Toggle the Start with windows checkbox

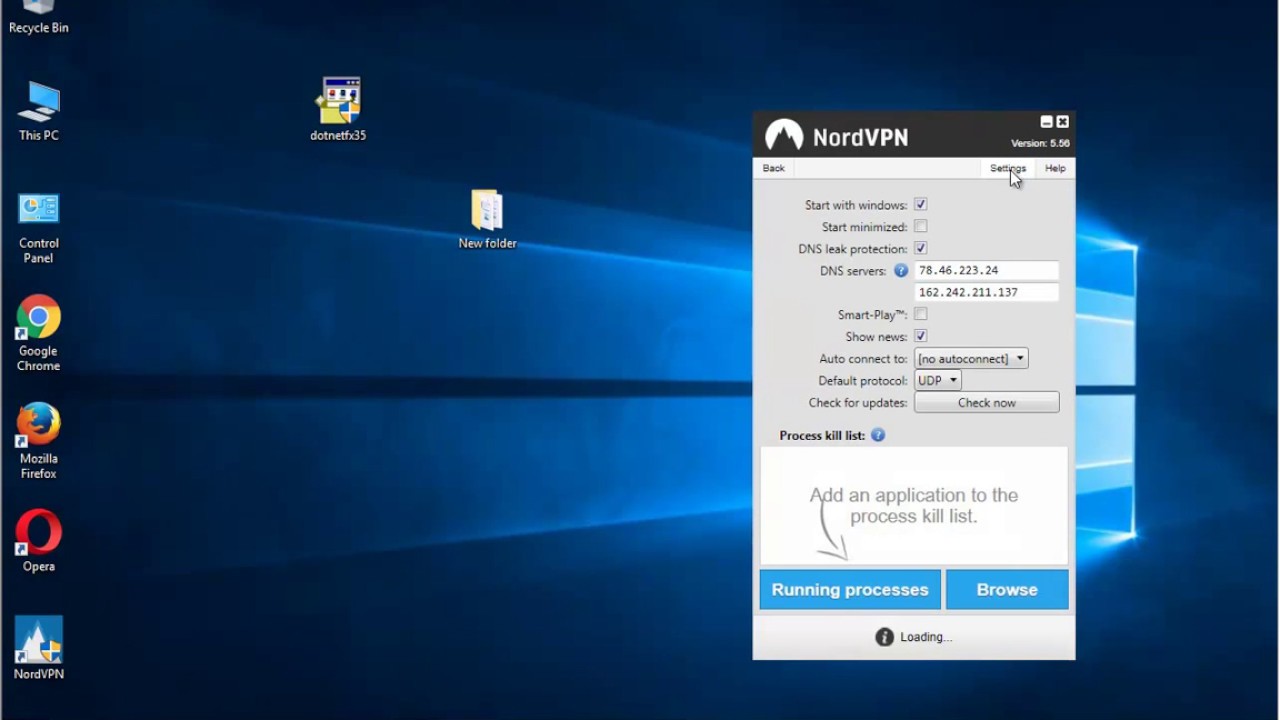point(920,205)
